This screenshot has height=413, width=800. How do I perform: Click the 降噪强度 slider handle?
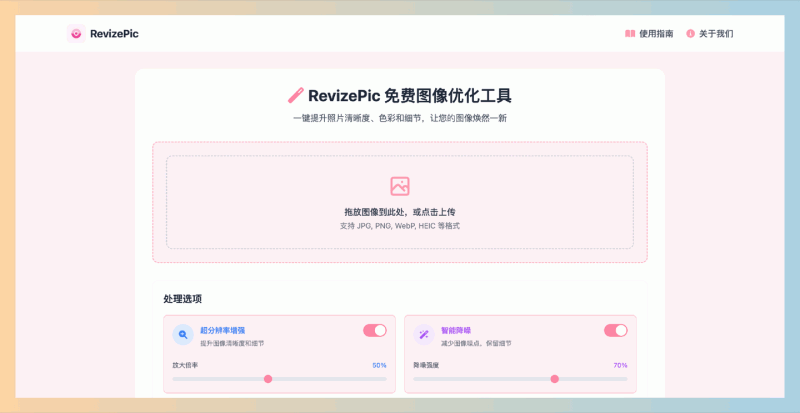pyautogui.click(x=555, y=379)
